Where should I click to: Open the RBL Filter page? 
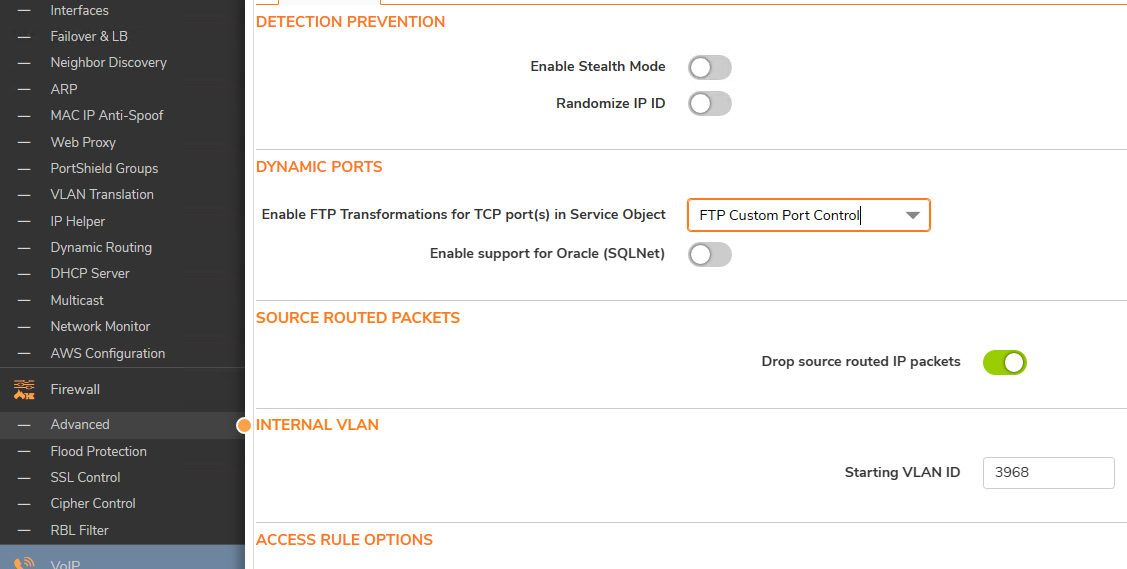79,531
